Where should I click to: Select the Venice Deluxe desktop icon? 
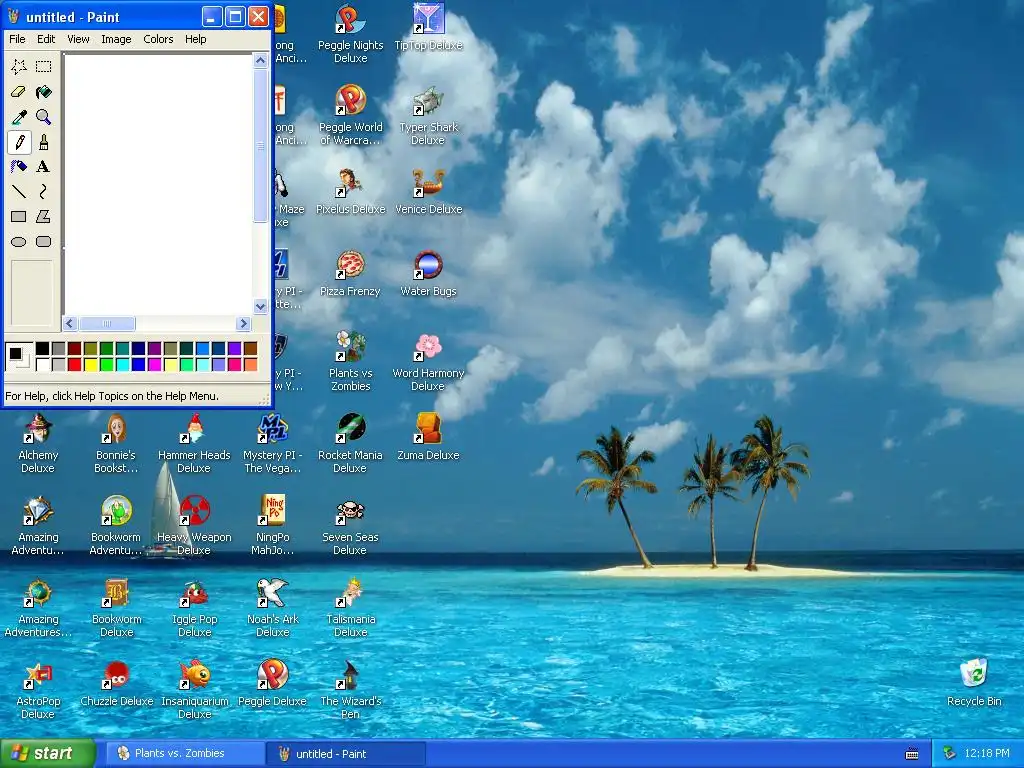428,191
